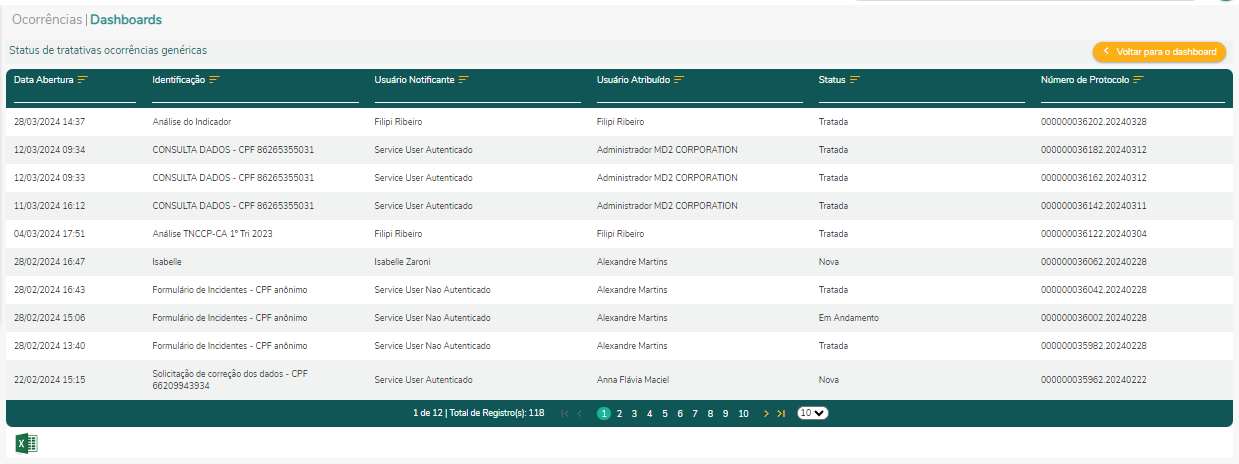Viewport: 1239px width, 464px height.
Task: Focus the Status column filter field
Action: [921, 96]
